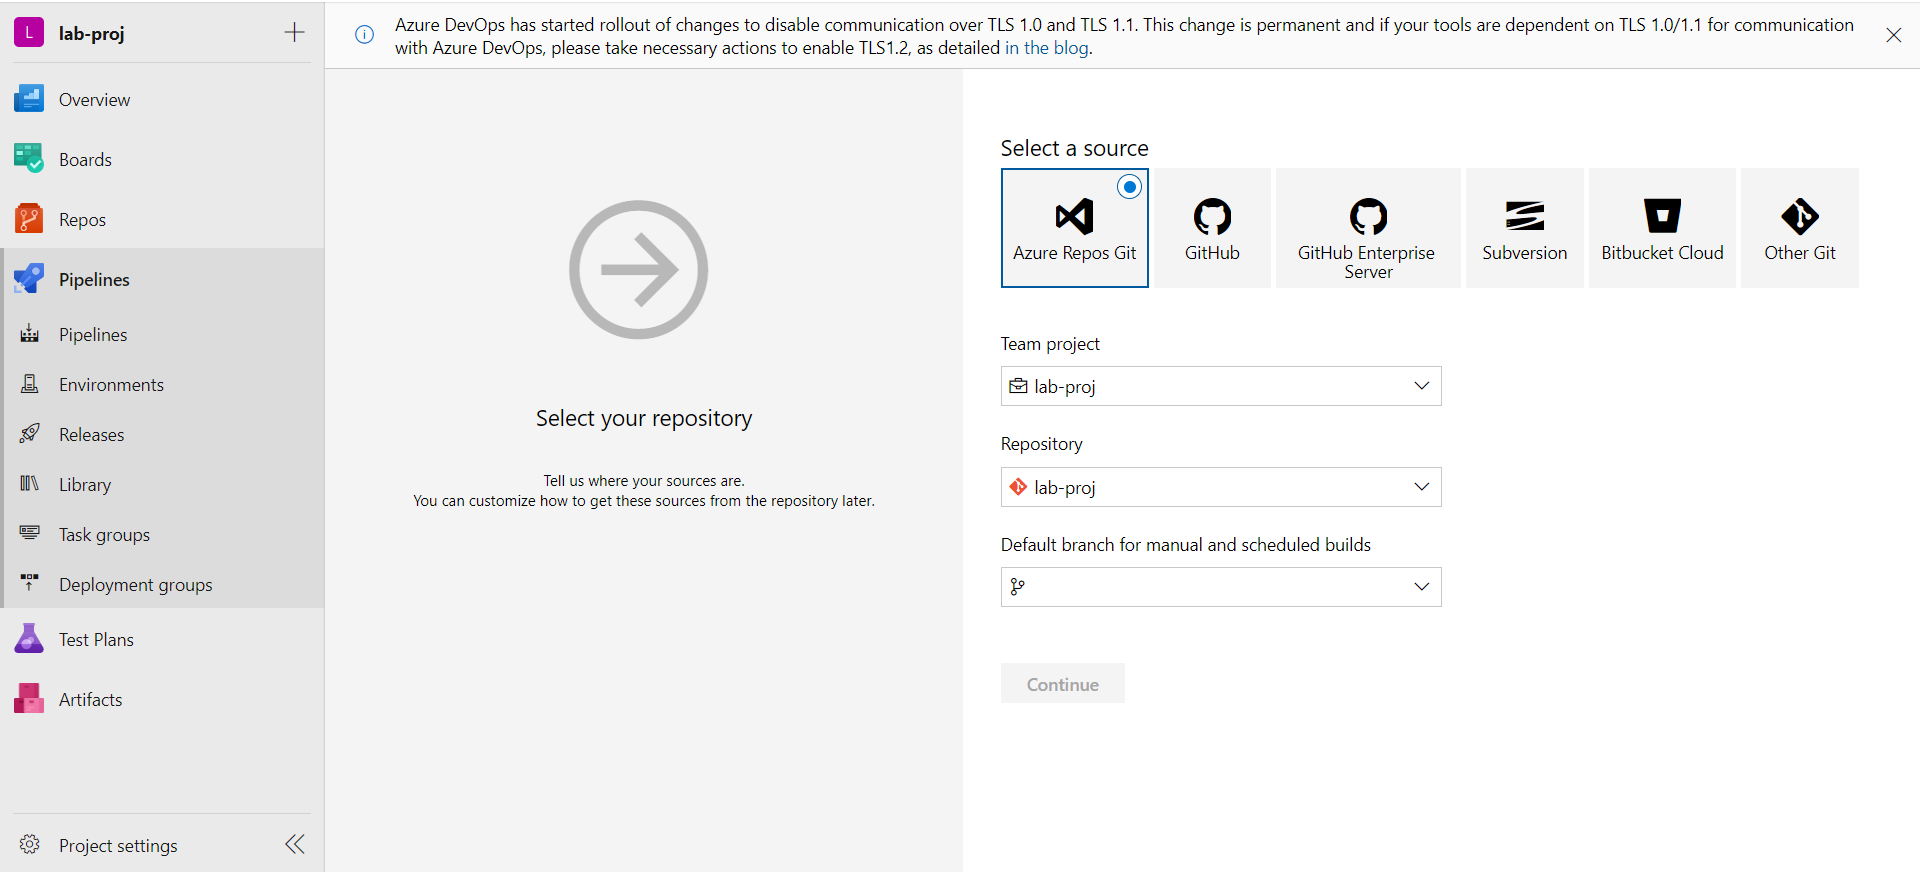Click the repo icon in Repository field
Image resolution: width=1920 pixels, height=872 pixels.
tap(1018, 487)
